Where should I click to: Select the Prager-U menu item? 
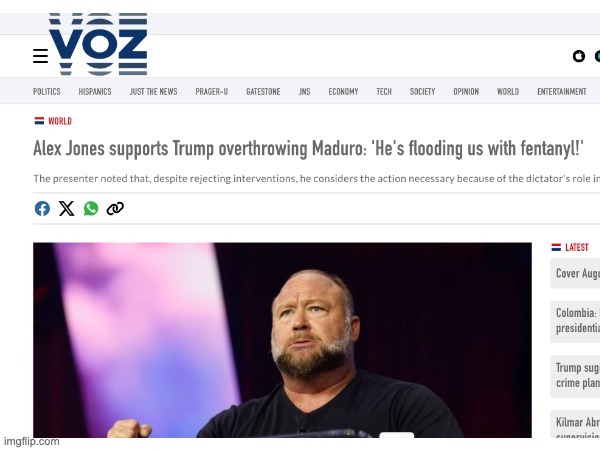(x=212, y=91)
